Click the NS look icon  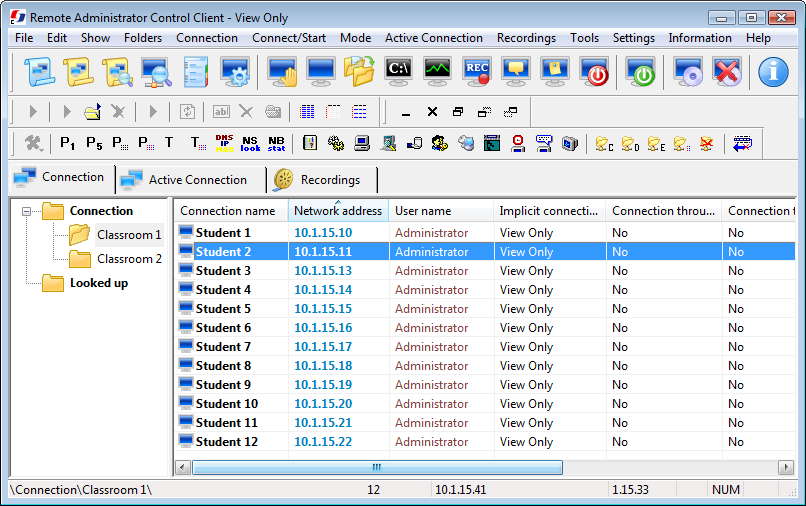pyautogui.click(x=250, y=143)
